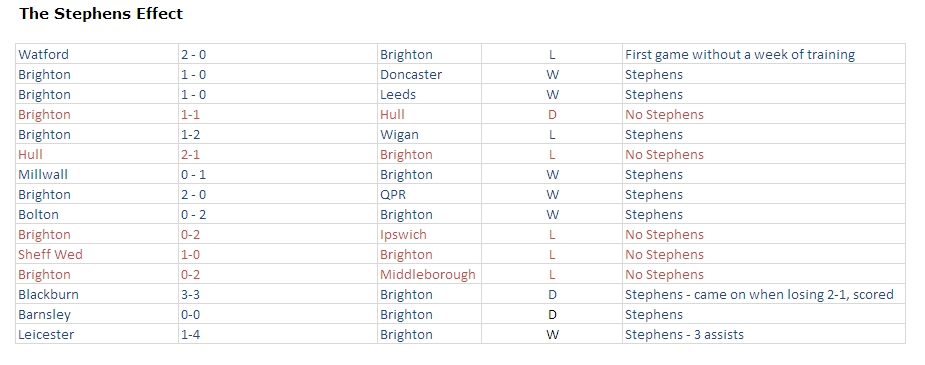Select the Millwall home-team cell

point(97,175)
